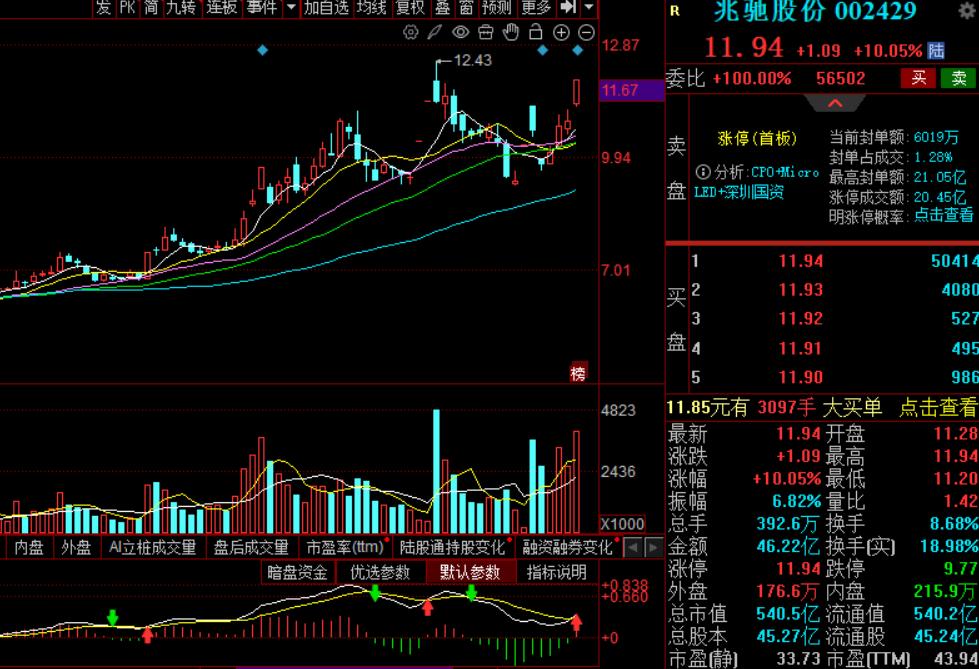This screenshot has width=979, height=669.
Task: Zoom out with the minus circle icon
Action: (586, 32)
